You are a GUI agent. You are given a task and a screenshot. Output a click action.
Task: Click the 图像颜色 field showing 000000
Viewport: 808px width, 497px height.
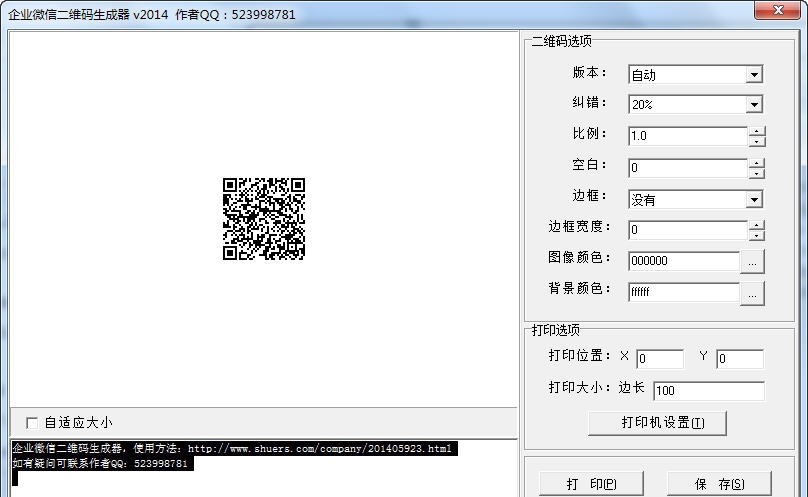684,261
